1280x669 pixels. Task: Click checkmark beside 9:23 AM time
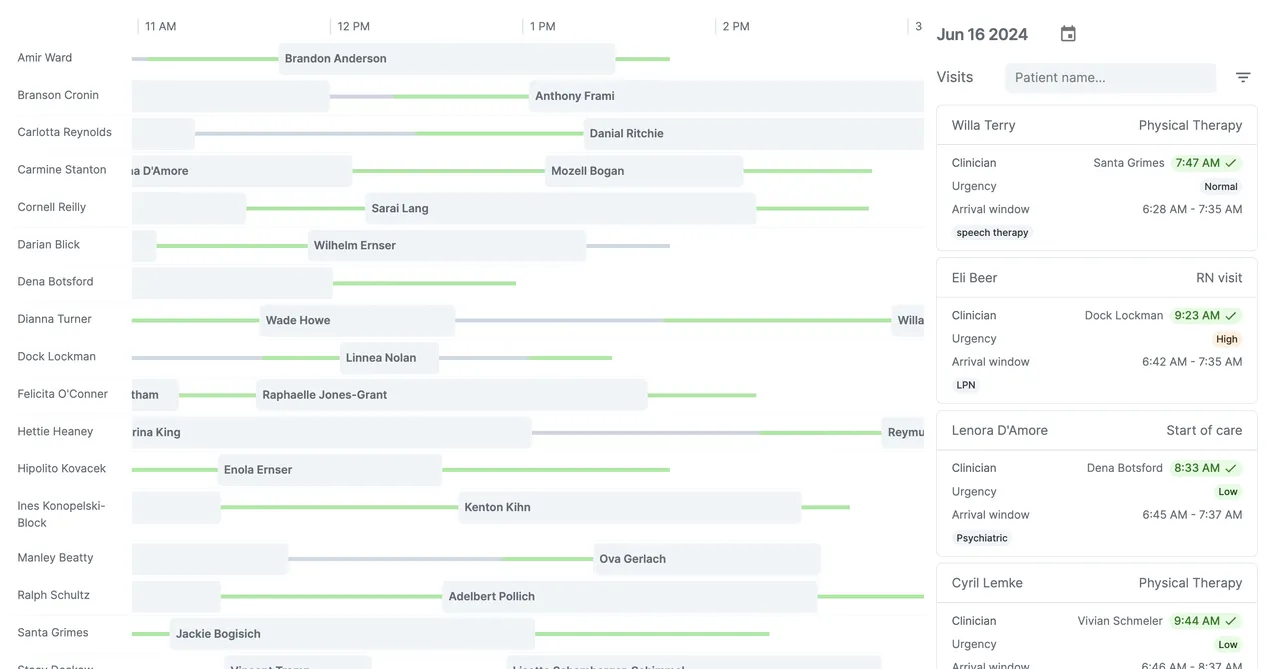tap(1231, 315)
